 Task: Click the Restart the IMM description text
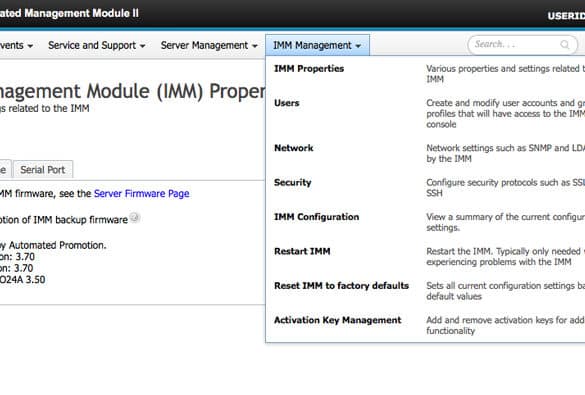tap(506, 257)
